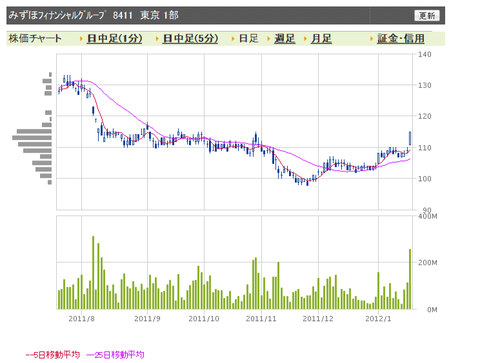Click the latest candlestick near 115
Image resolution: width=480 pixels, height=363 pixels.
pyautogui.click(x=410, y=138)
